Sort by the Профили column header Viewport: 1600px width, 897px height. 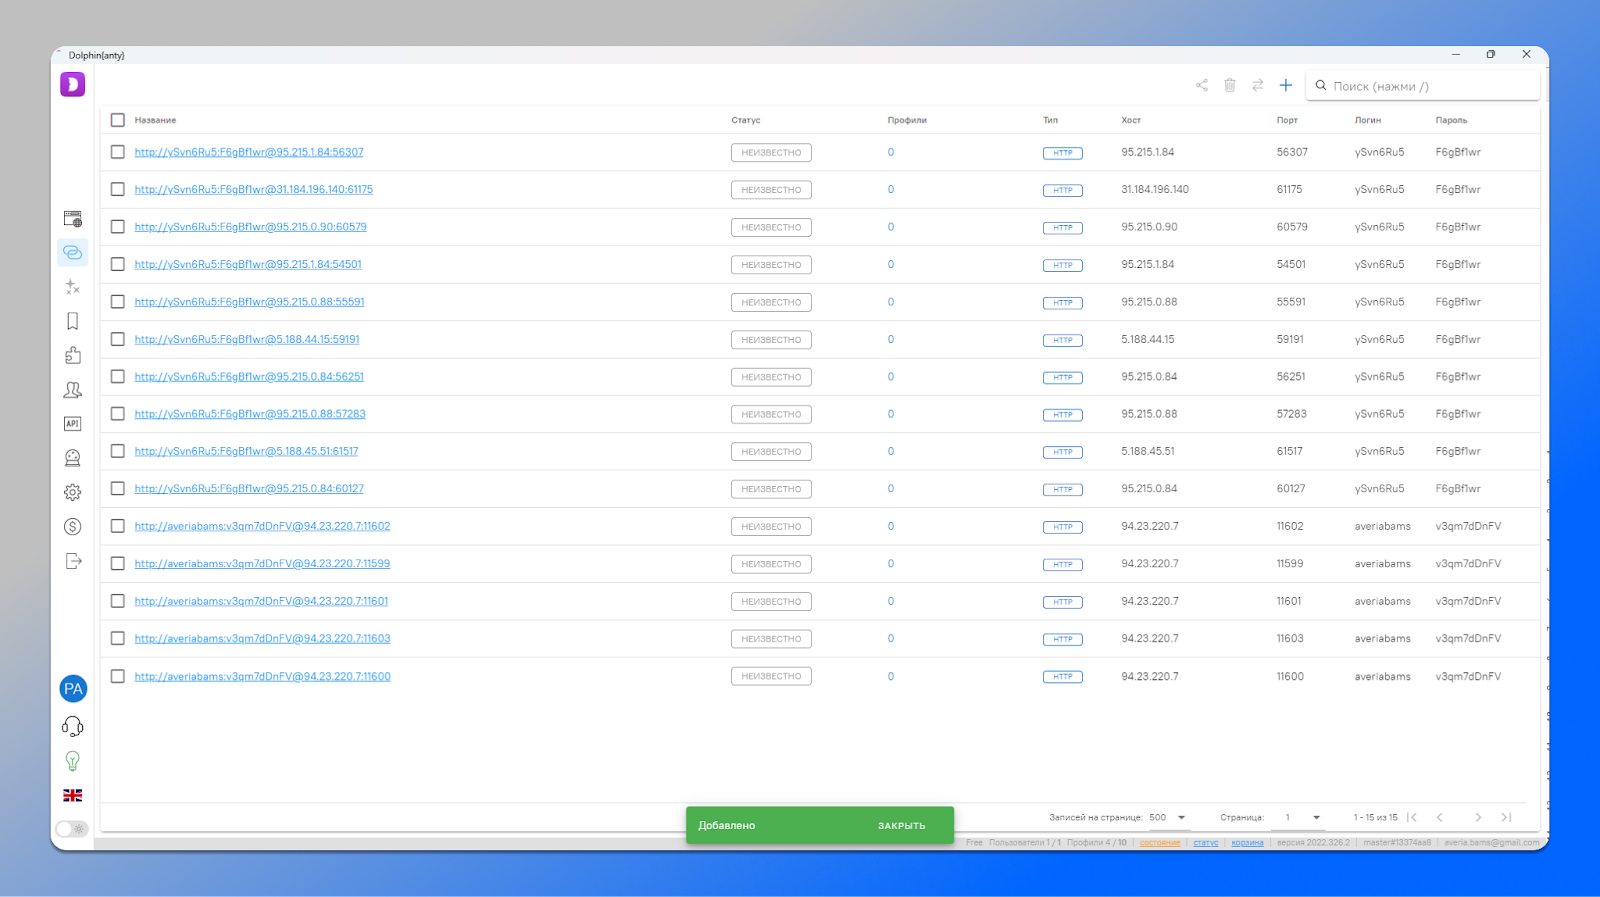coord(907,120)
